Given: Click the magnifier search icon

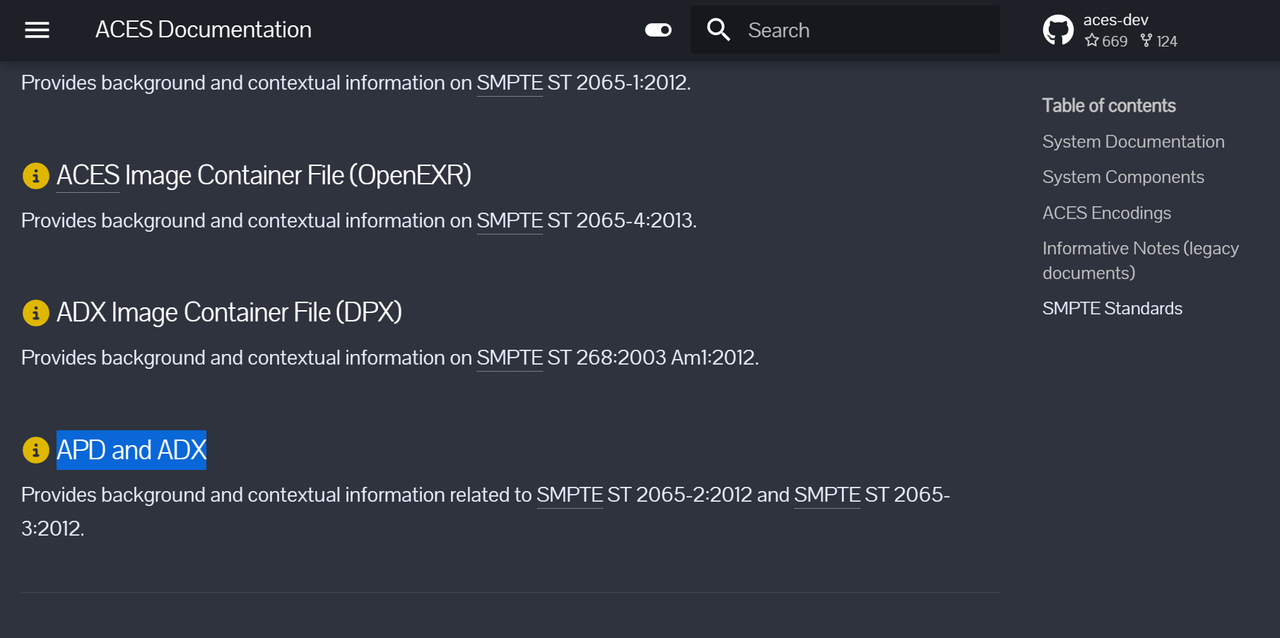Looking at the screenshot, I should point(719,30).
